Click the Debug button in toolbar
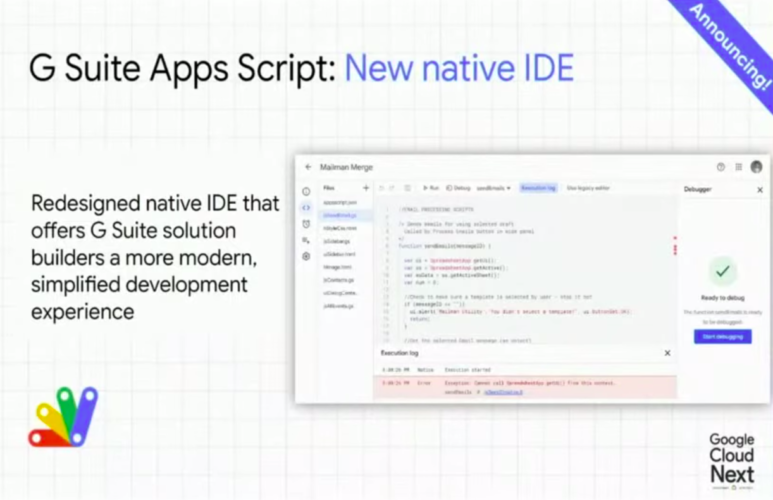This screenshot has width=773, height=500. (x=458, y=188)
